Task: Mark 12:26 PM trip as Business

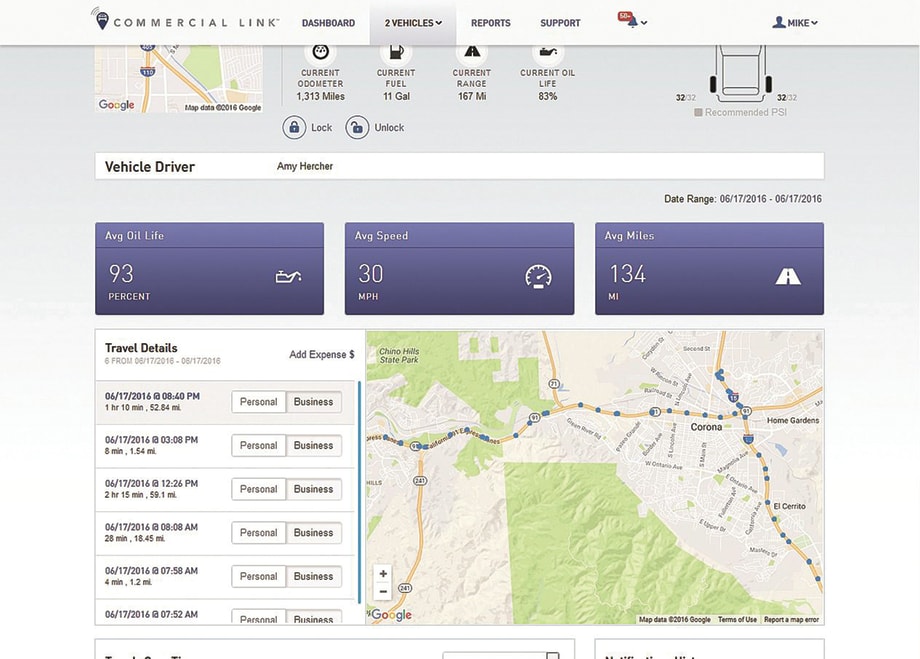Action: [313, 489]
